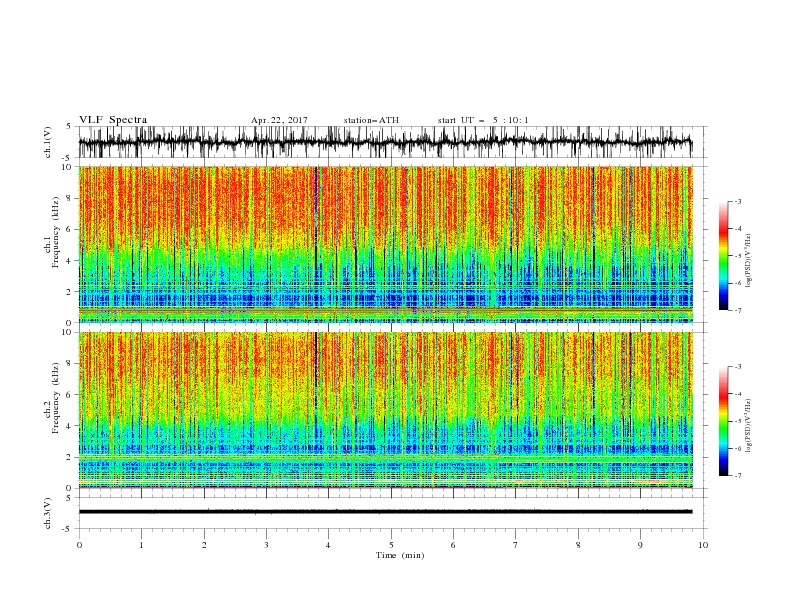Click the log(PSD) label beside ch.1 colorbar
Viewport: 792px width, 612px height.
[748, 261]
